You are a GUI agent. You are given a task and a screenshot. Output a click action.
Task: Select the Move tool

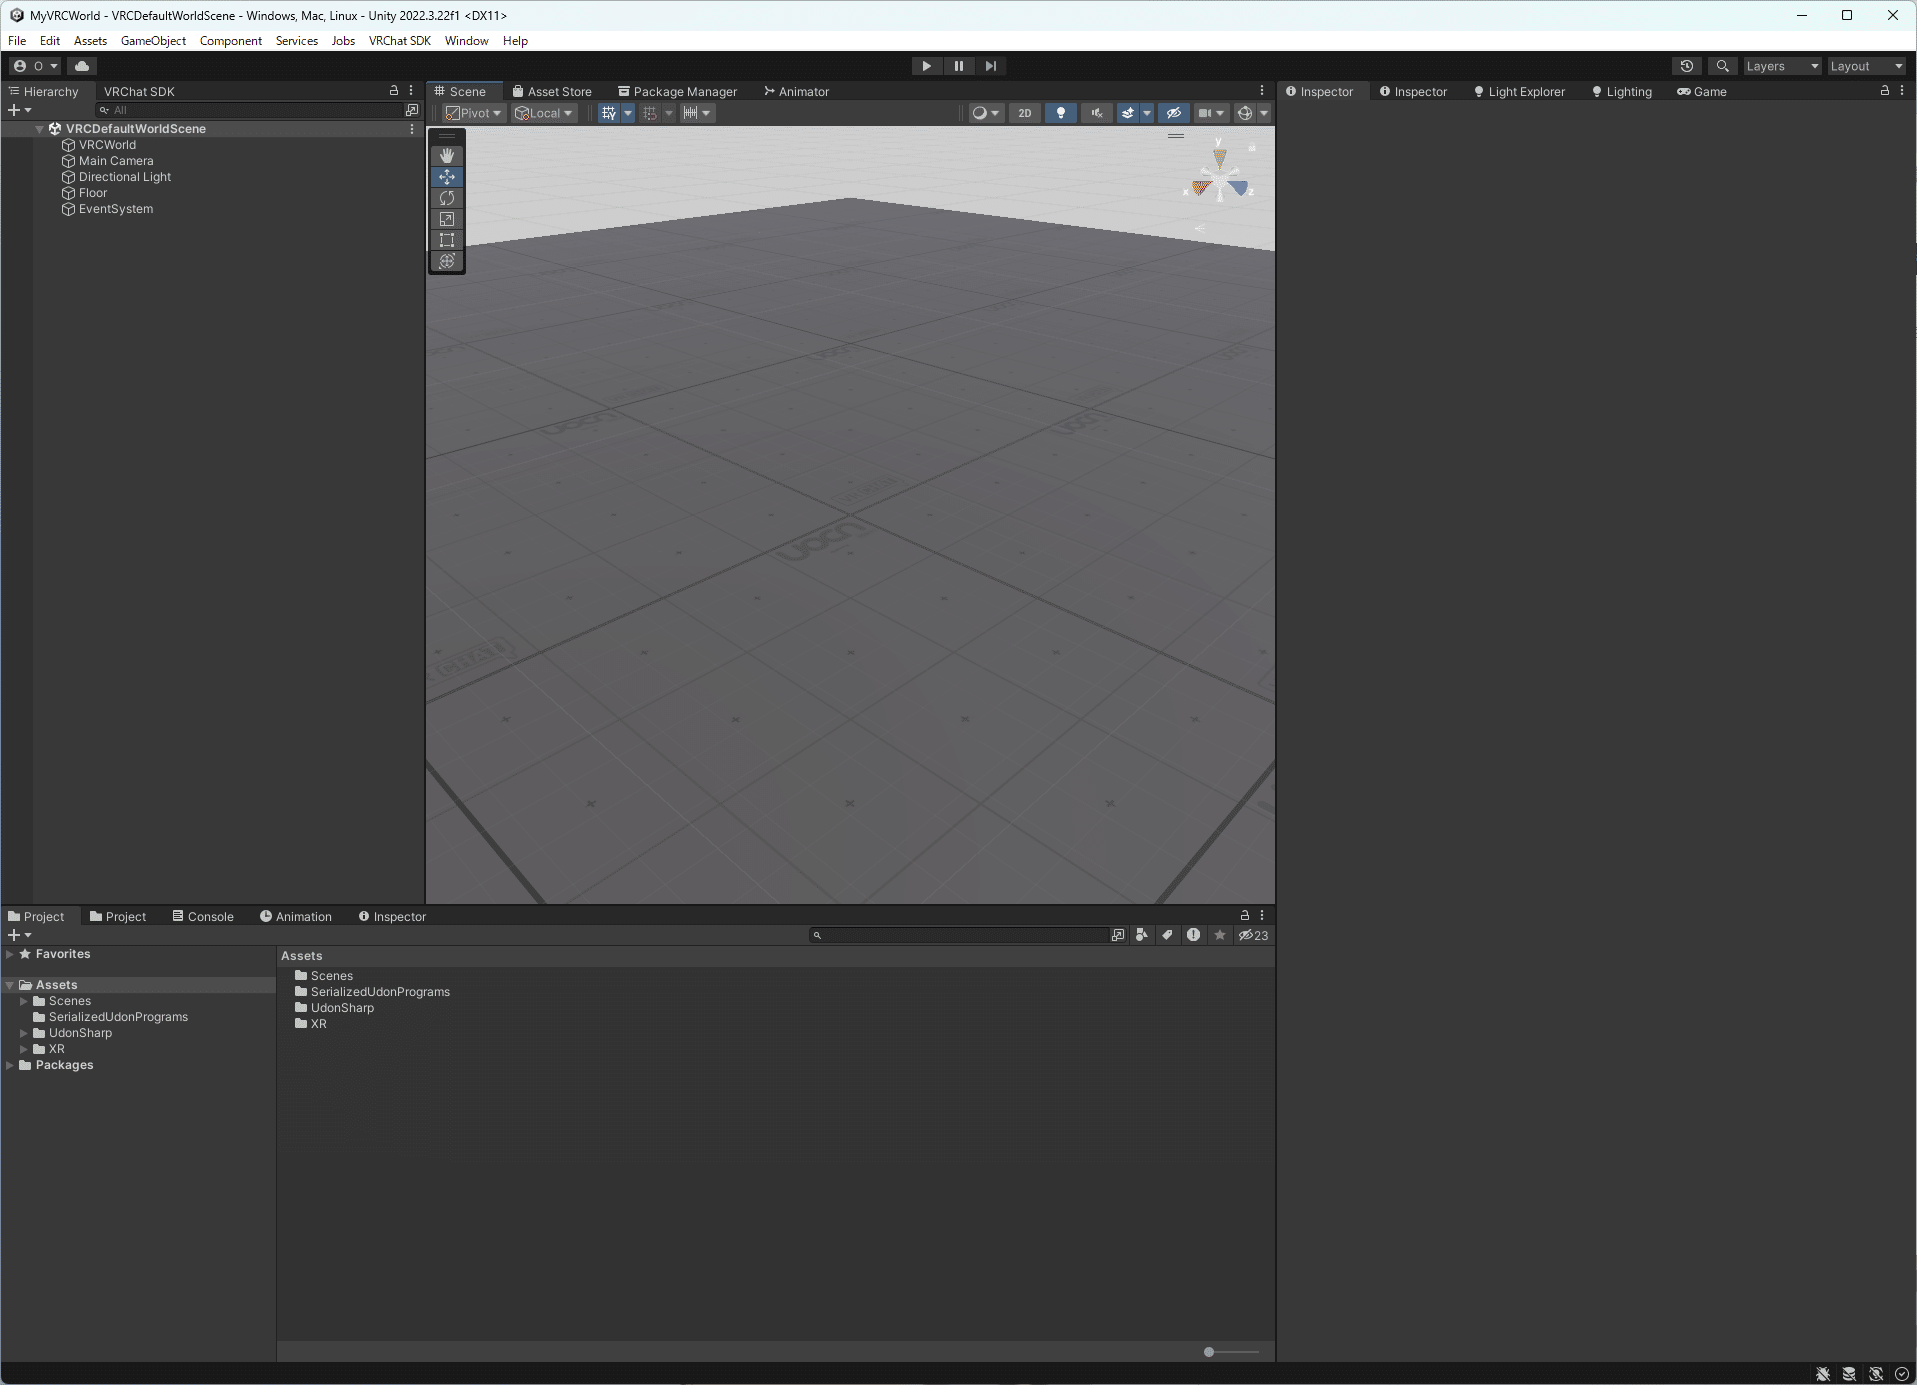tap(447, 177)
